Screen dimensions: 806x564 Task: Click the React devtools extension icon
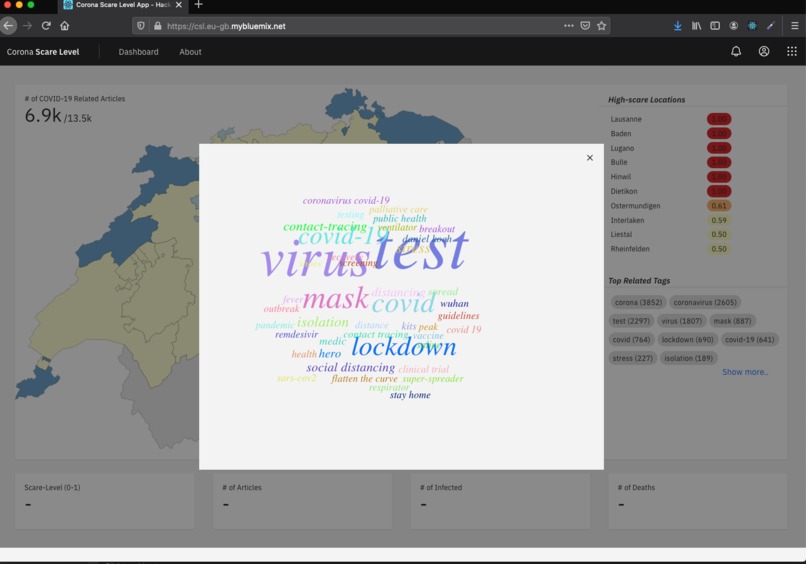[752, 26]
